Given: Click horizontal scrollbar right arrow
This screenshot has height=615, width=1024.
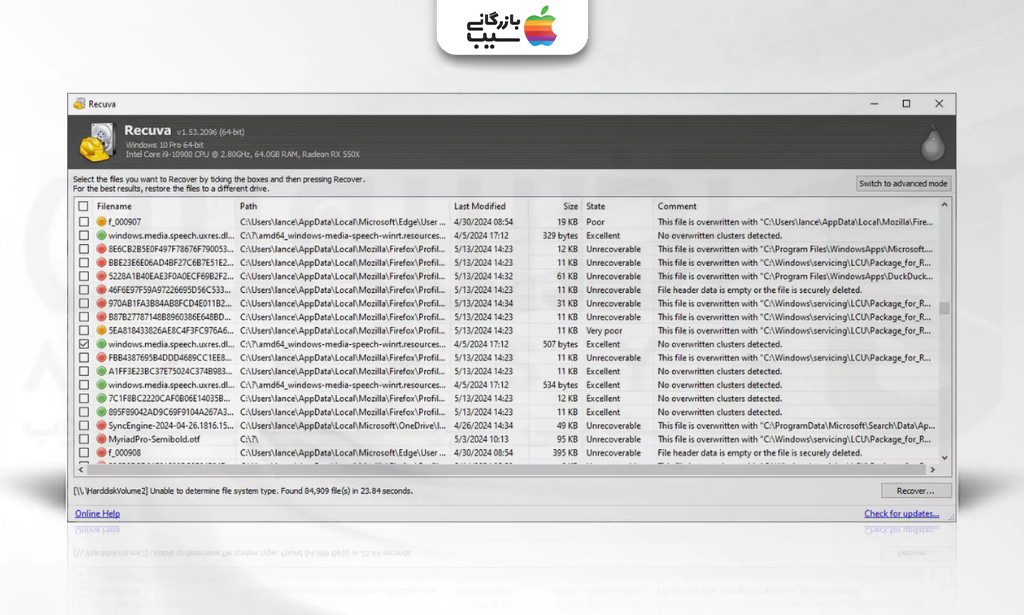Looking at the screenshot, I should pos(933,469).
